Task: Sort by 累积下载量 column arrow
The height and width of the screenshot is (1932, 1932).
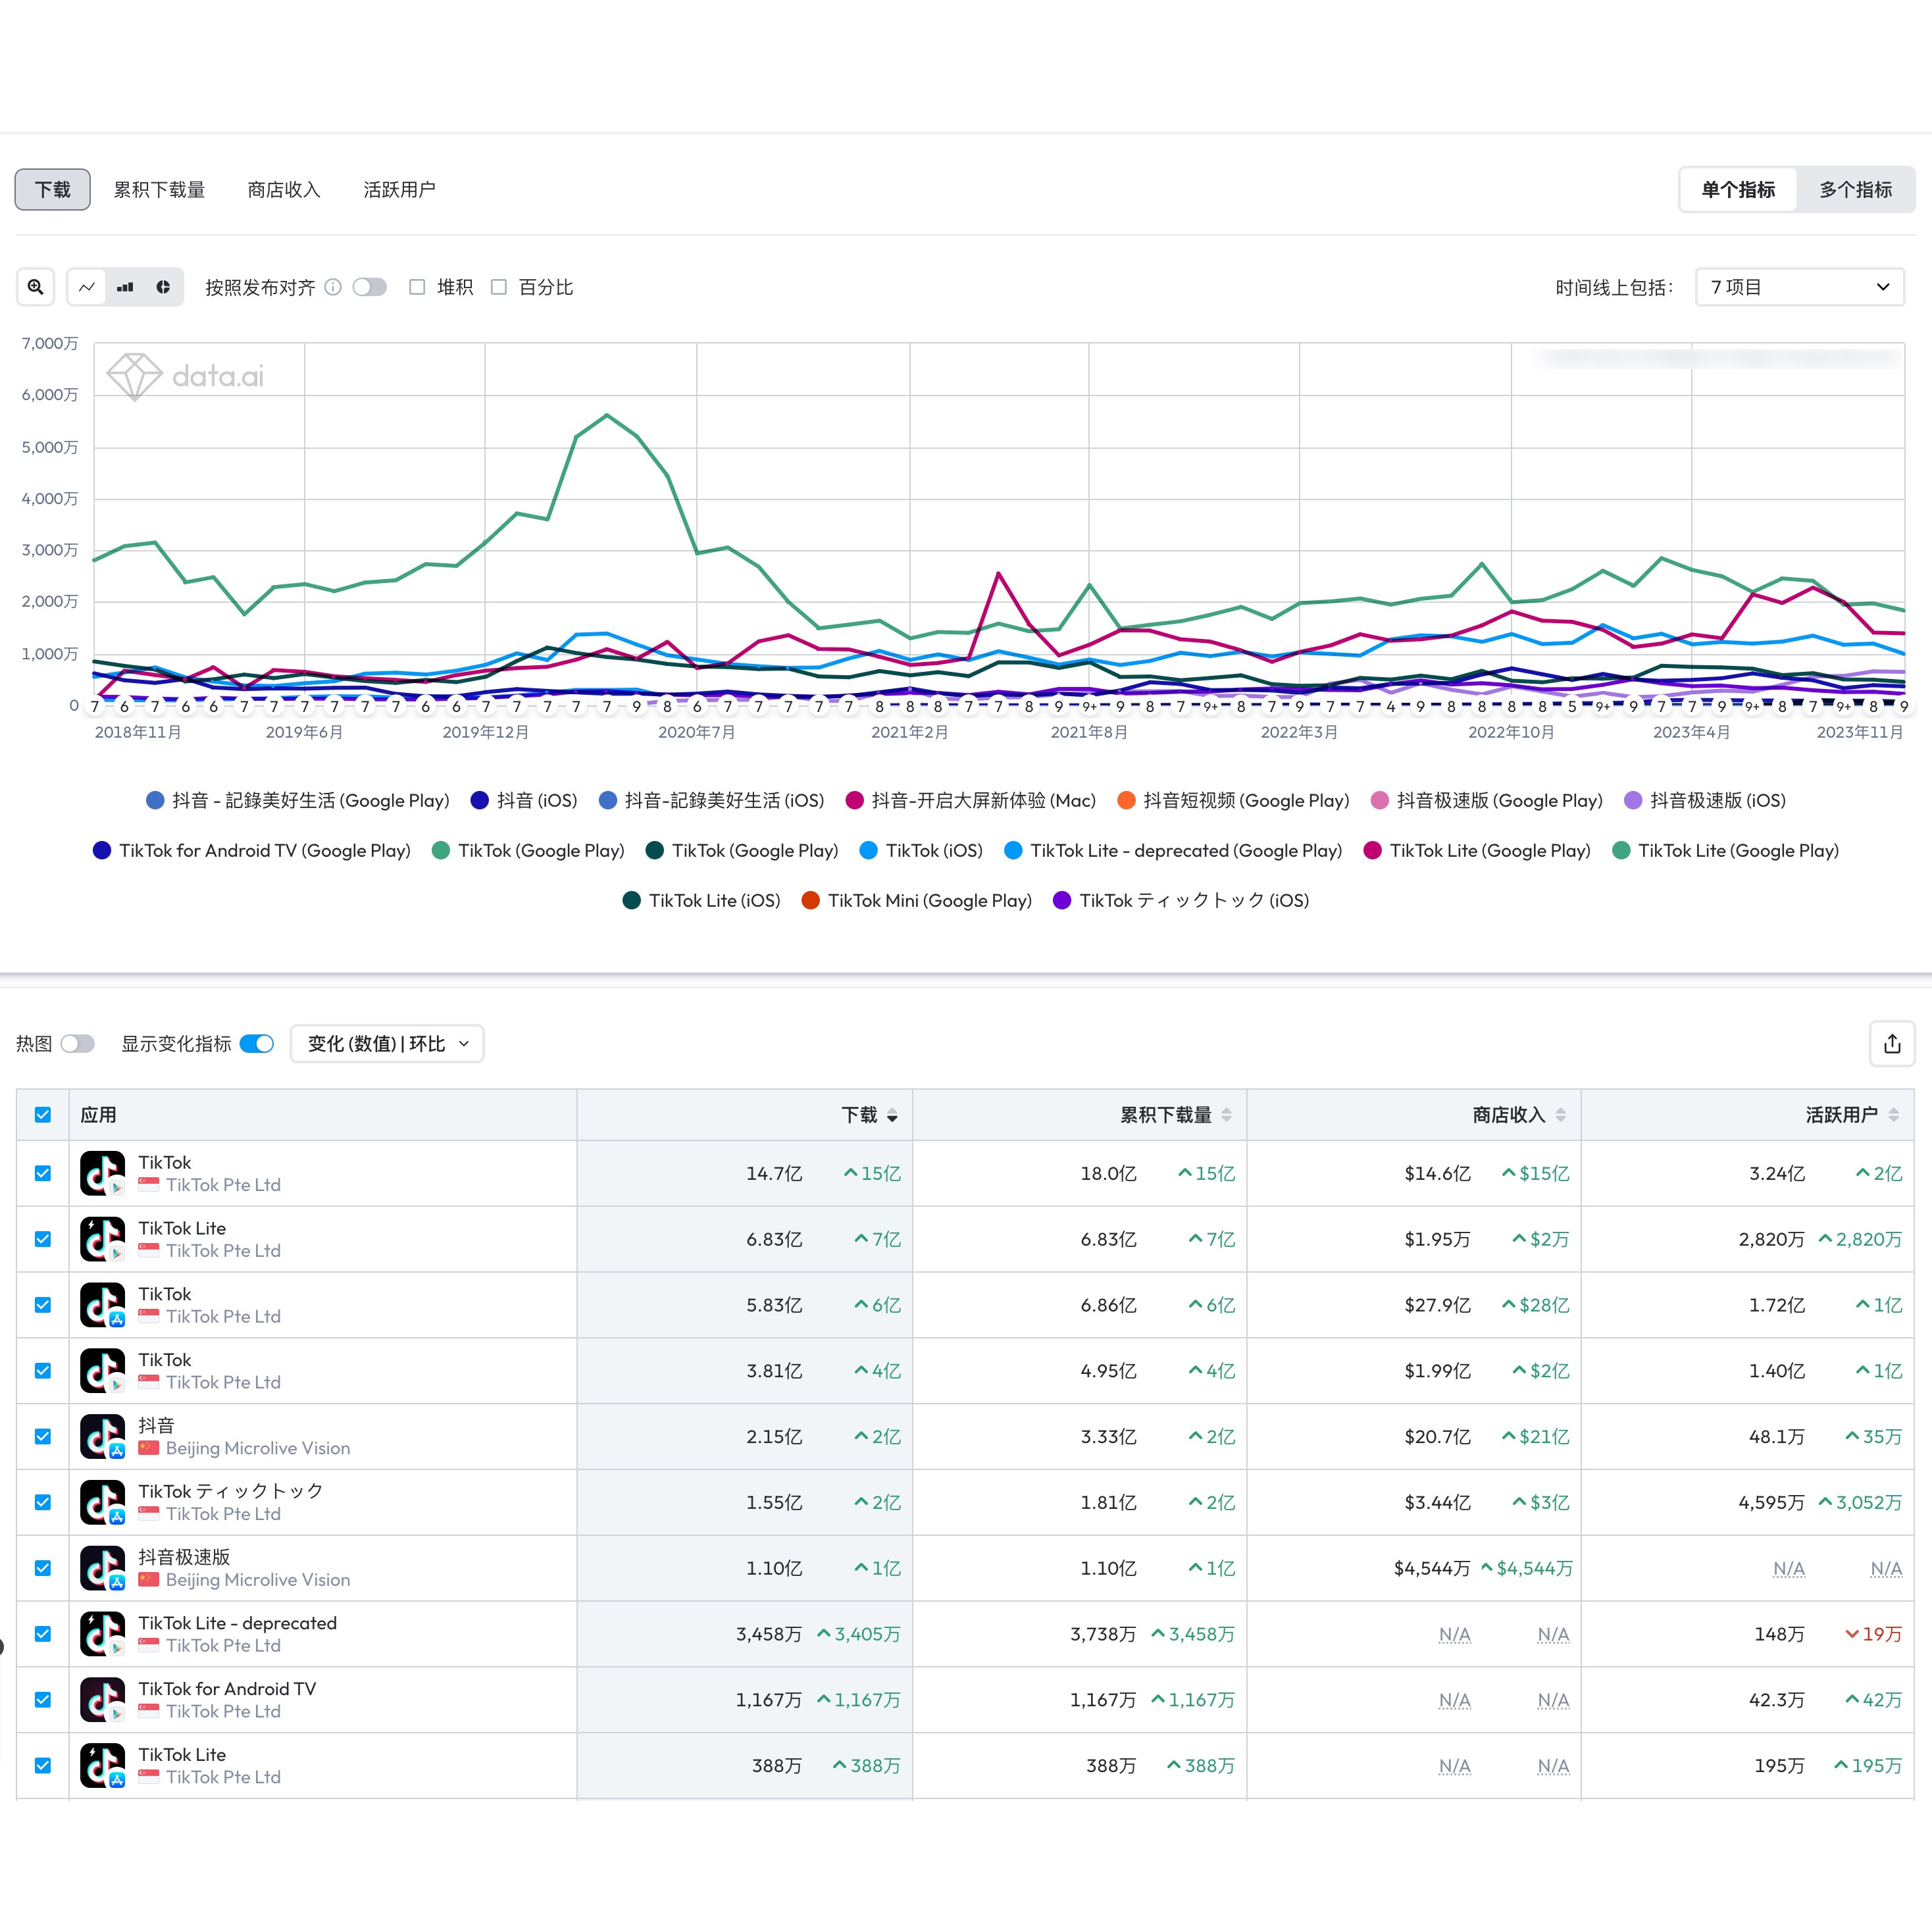Action: click(x=1226, y=1116)
